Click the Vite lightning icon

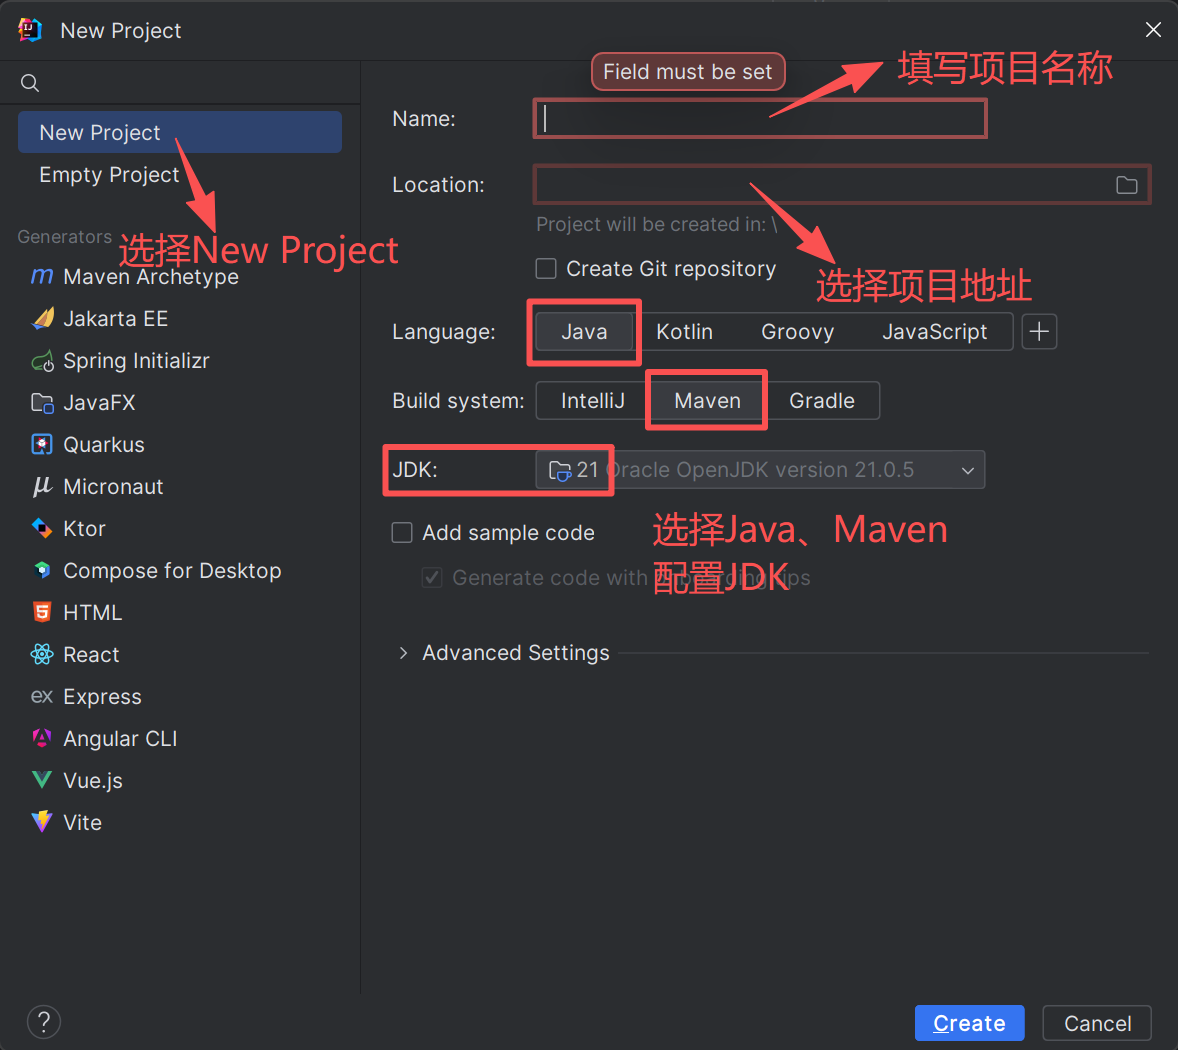click(x=42, y=822)
